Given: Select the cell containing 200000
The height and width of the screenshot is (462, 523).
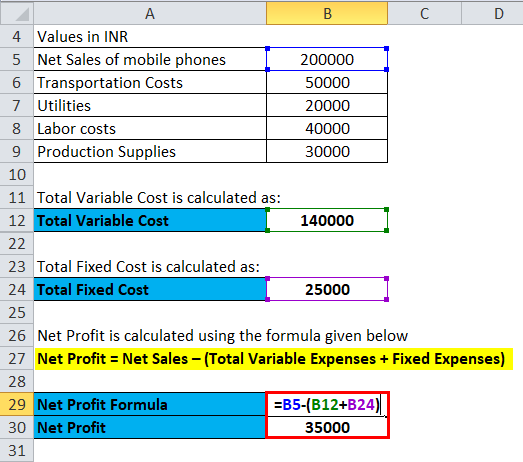Looking at the screenshot, I should coord(327,59).
